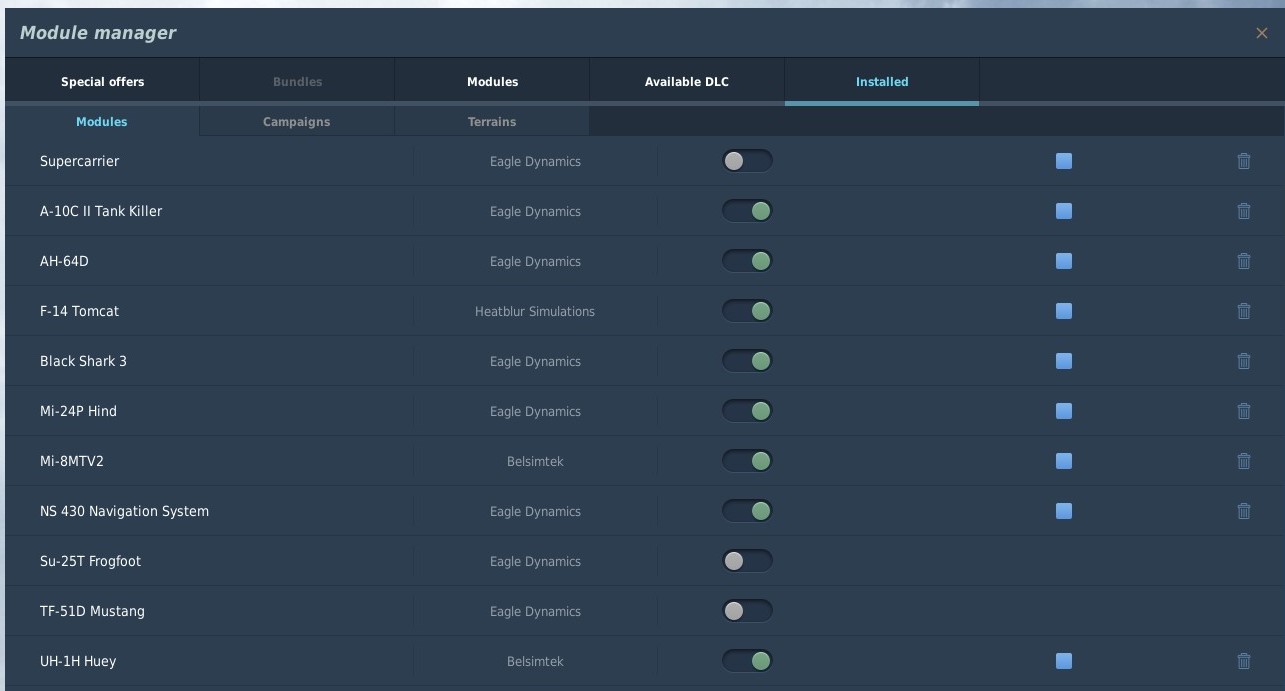Image resolution: width=1285 pixels, height=691 pixels.
Task: Select the UH-1H Huey entry
Action: click(78, 661)
